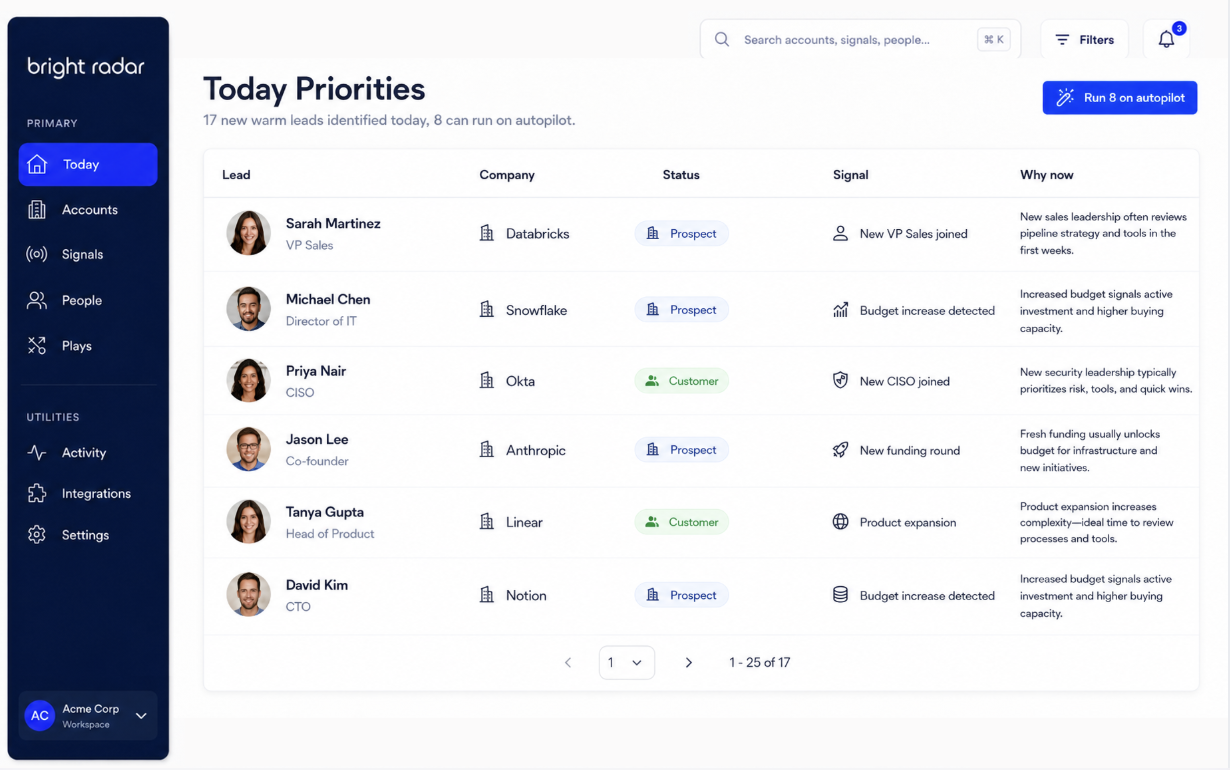Image resolution: width=1230 pixels, height=770 pixels.
Task: Click Tanya Gupta's avatar photo
Action: 248,521
